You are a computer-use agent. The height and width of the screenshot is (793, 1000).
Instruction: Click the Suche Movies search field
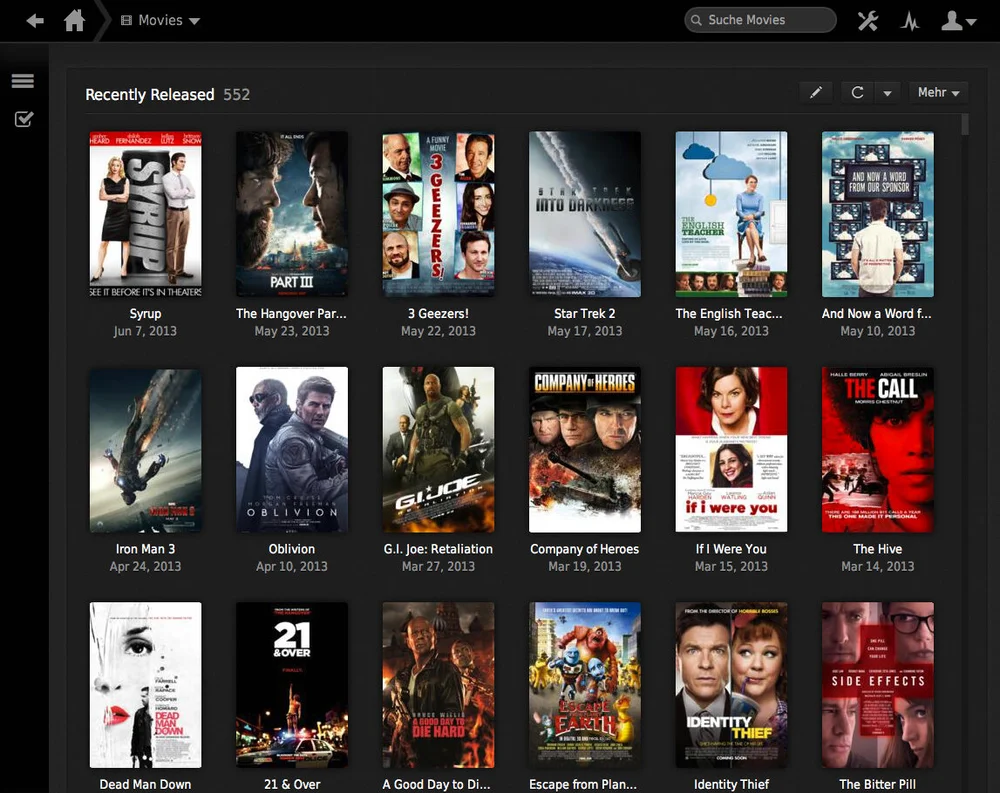tap(760, 20)
